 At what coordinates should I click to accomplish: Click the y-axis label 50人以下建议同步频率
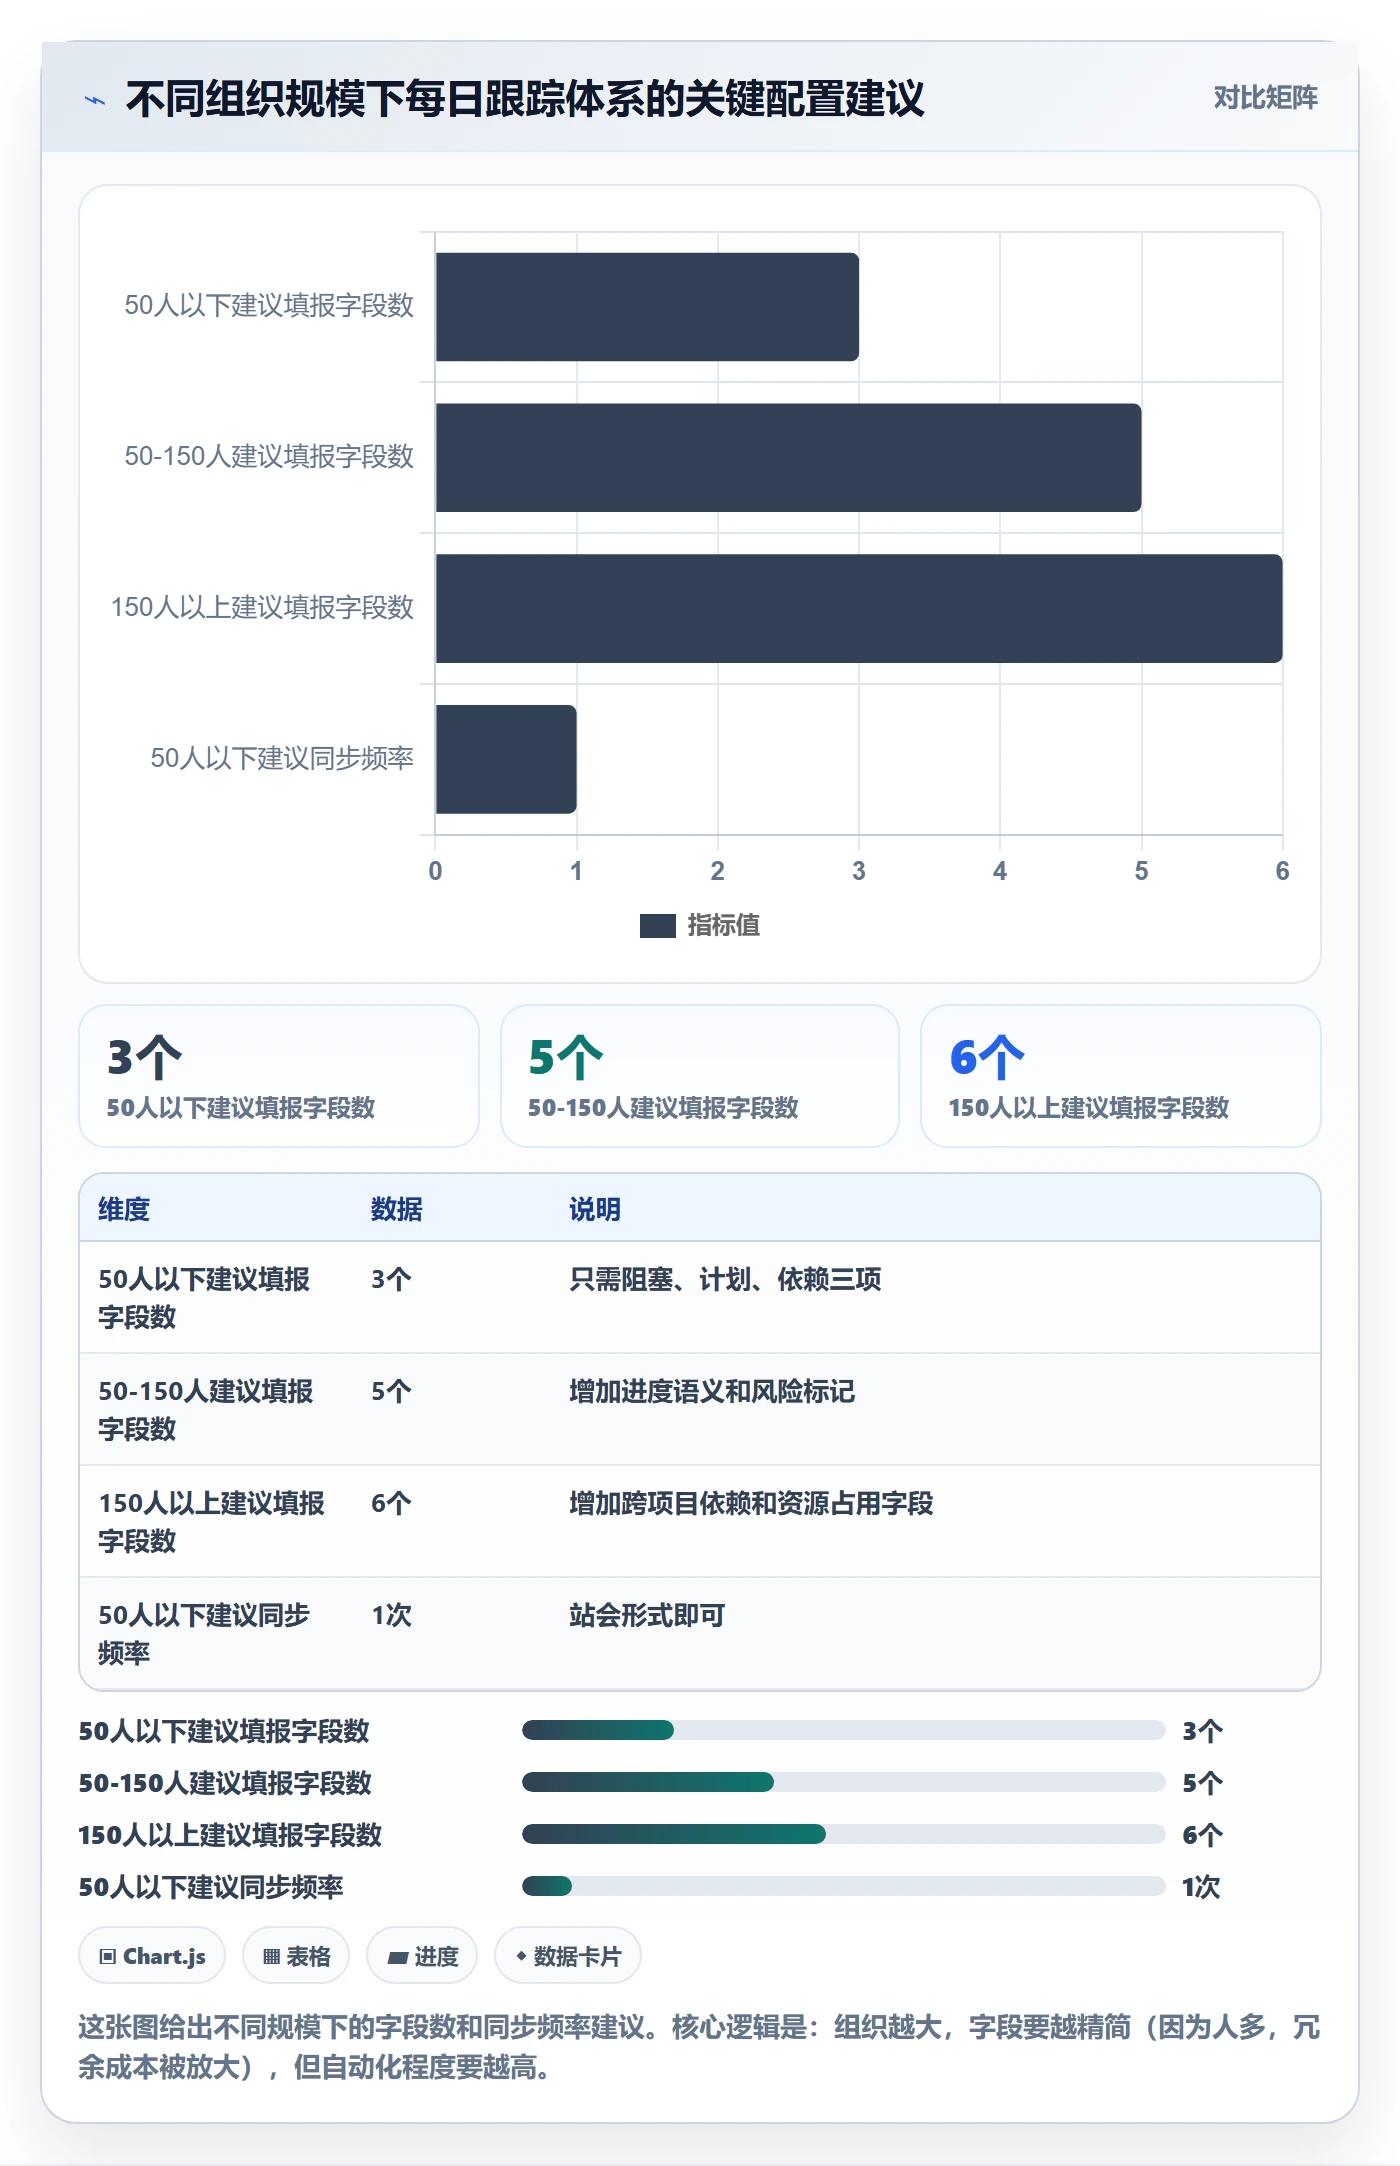282,758
